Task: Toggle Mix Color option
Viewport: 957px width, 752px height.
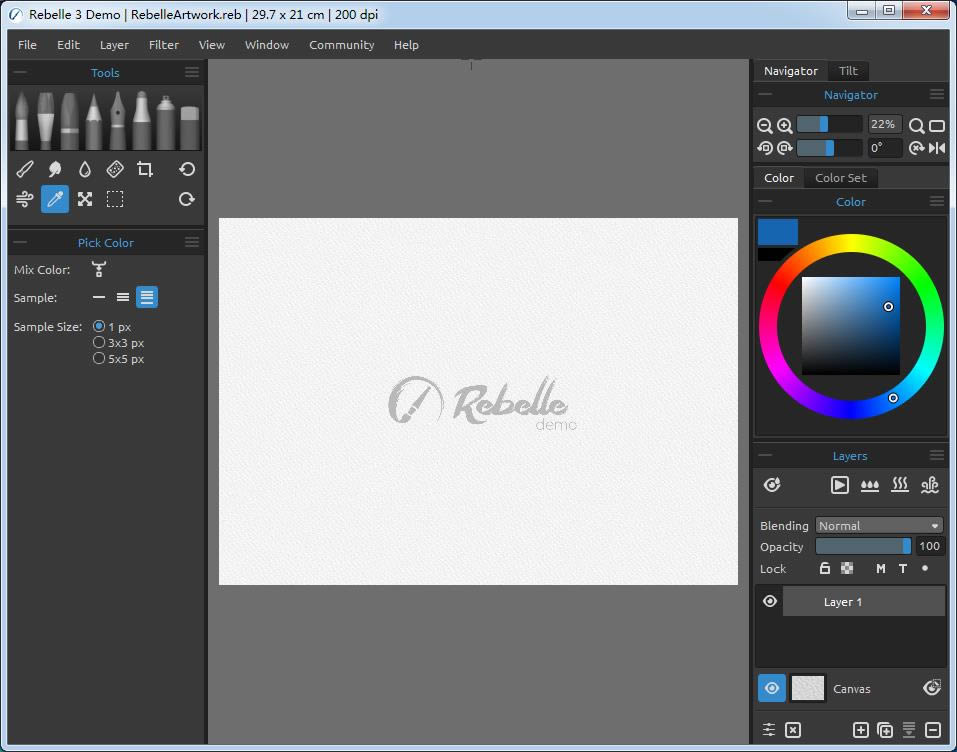Action: (98, 269)
